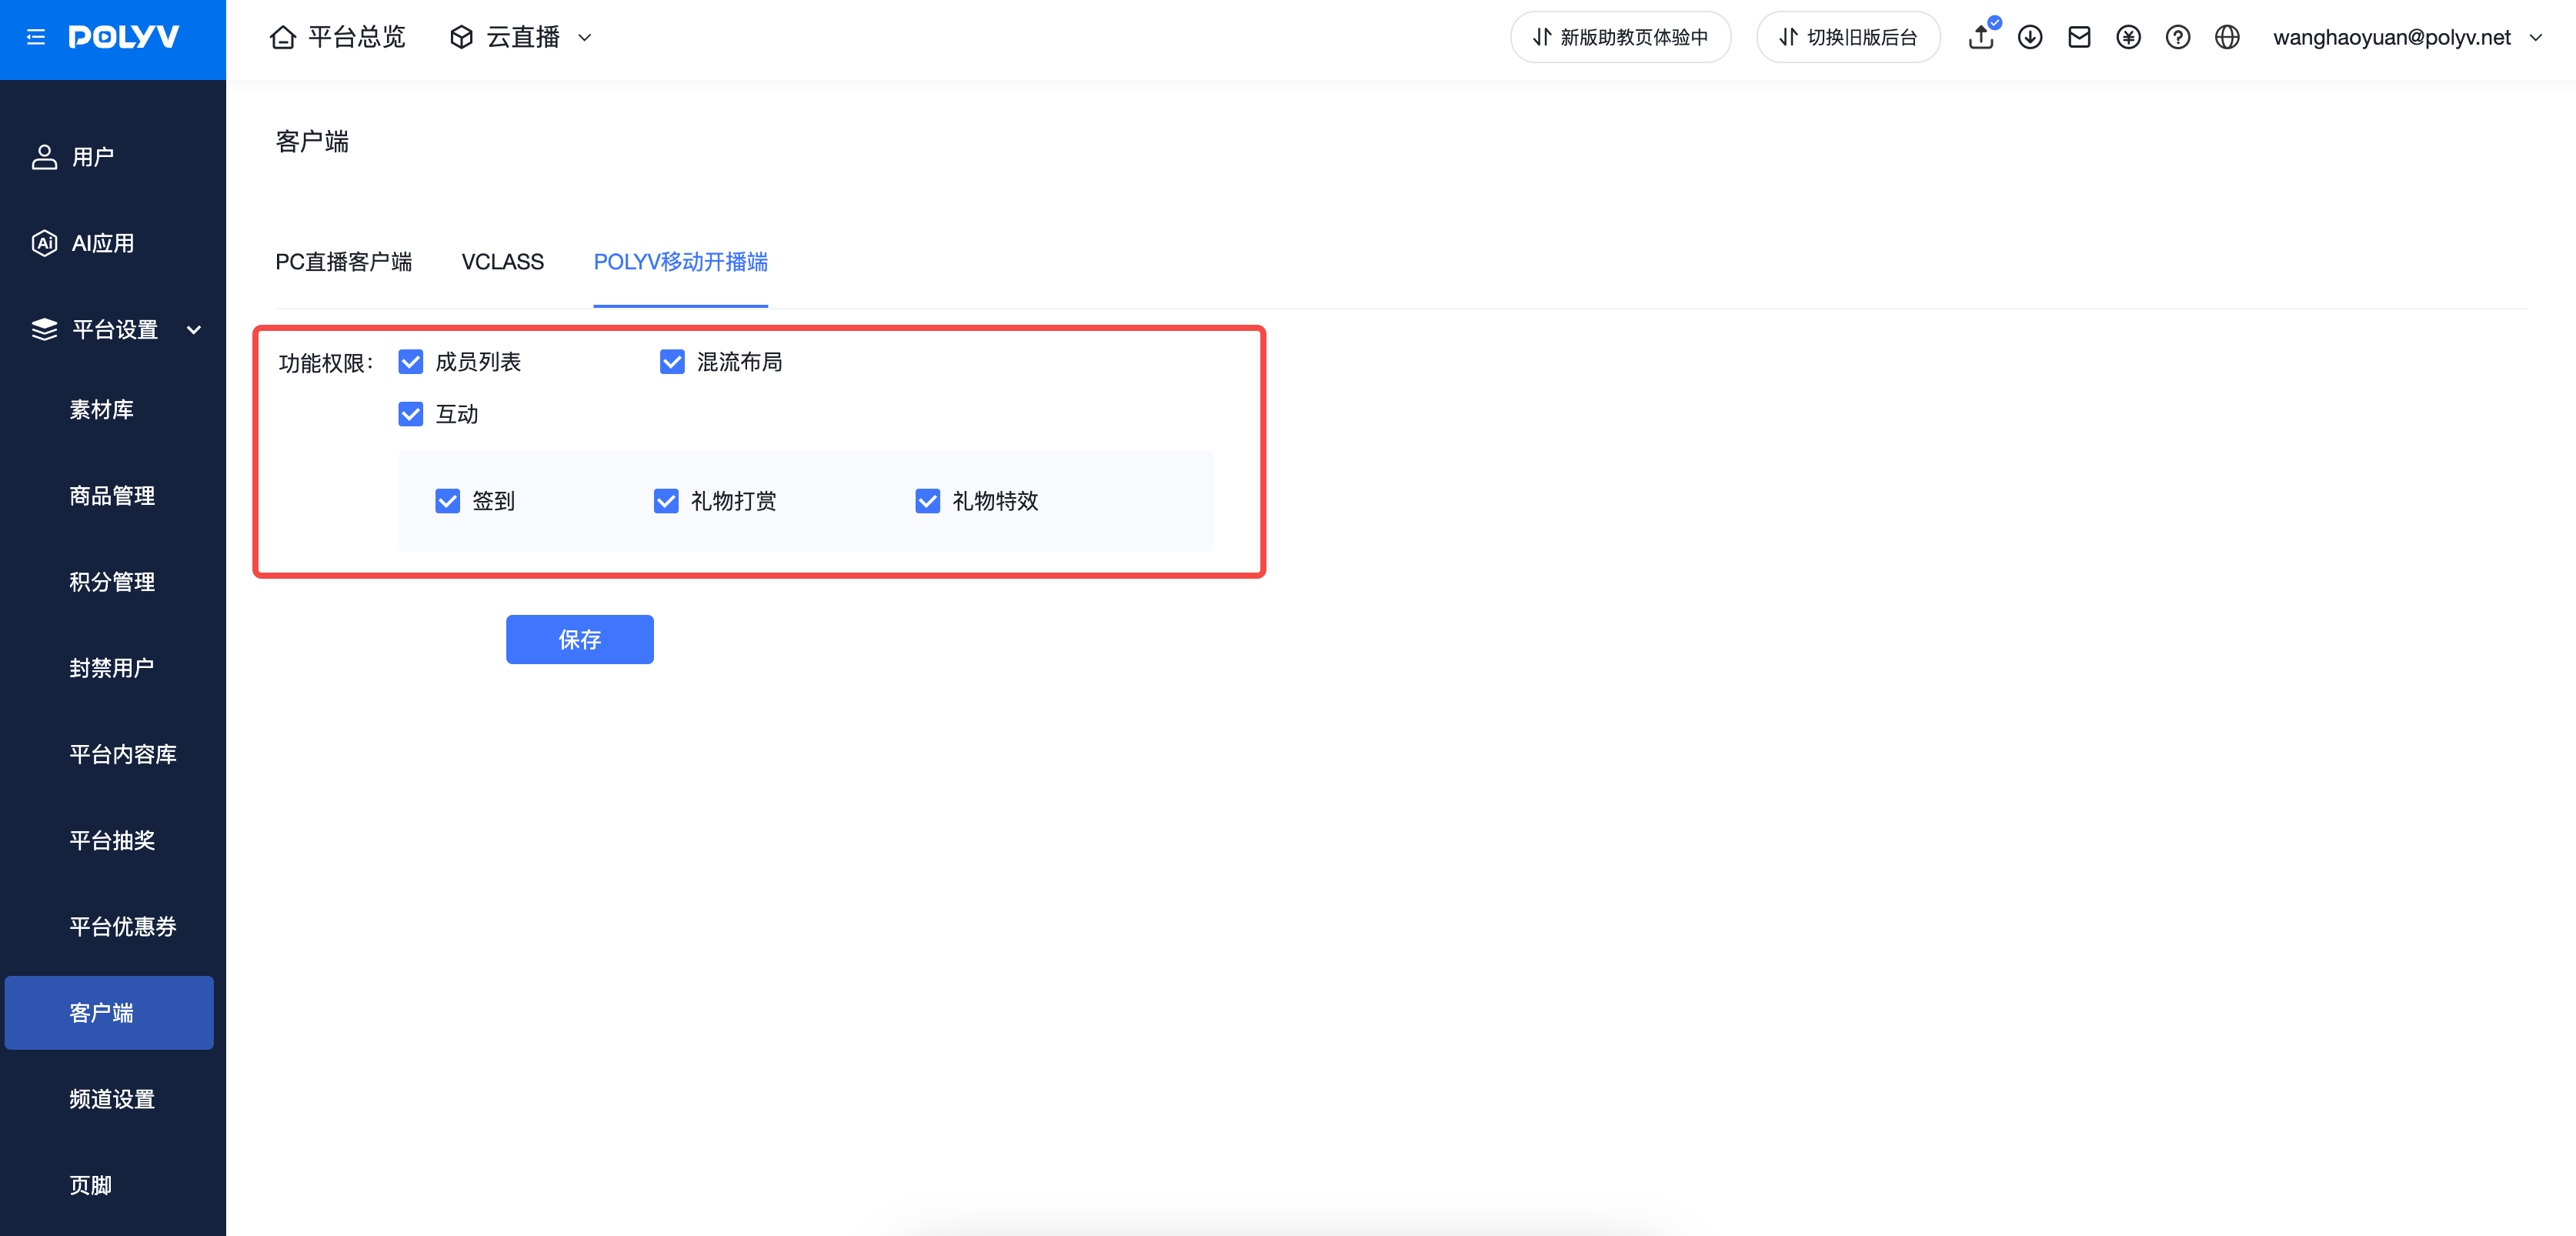Uncheck the 混流布局 checkbox

[x=672, y=362]
